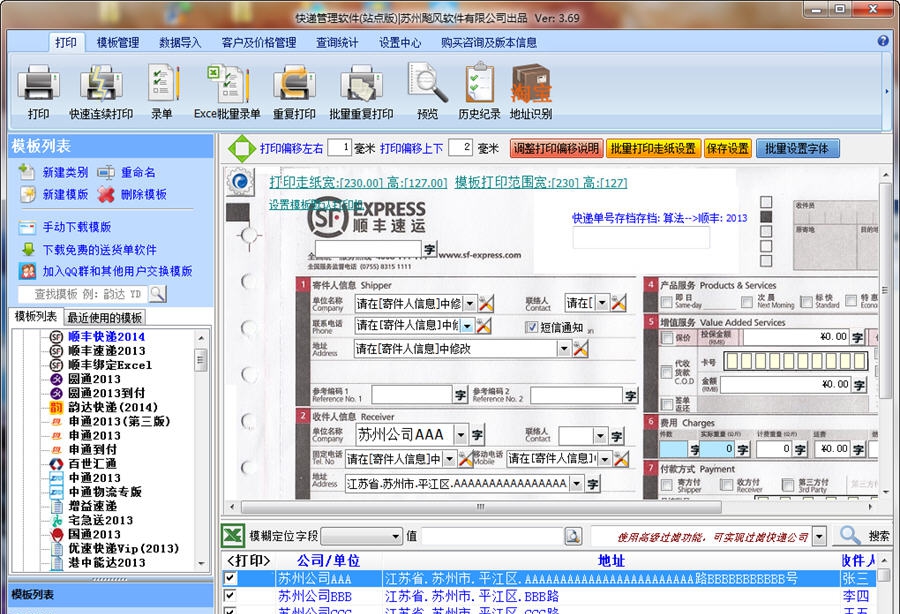
Task: Expand the 苏州公司AAA receiver company dropdown
Action: pyautogui.click(x=459, y=435)
